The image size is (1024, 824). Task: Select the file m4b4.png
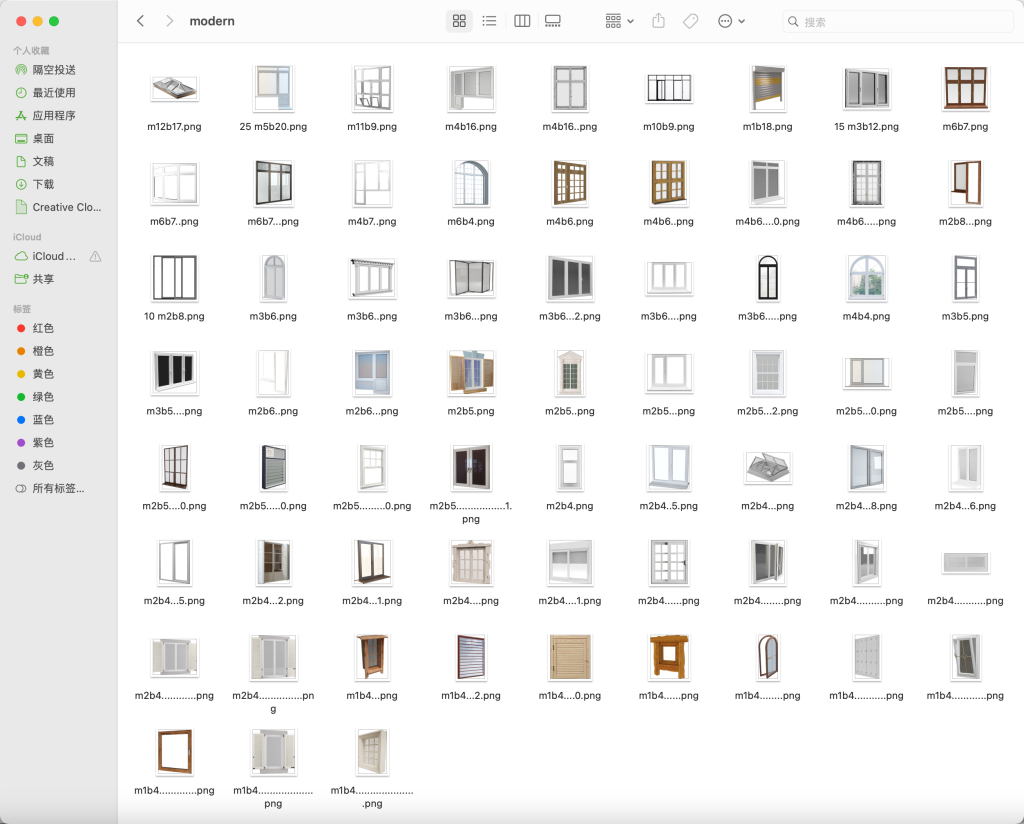(866, 278)
